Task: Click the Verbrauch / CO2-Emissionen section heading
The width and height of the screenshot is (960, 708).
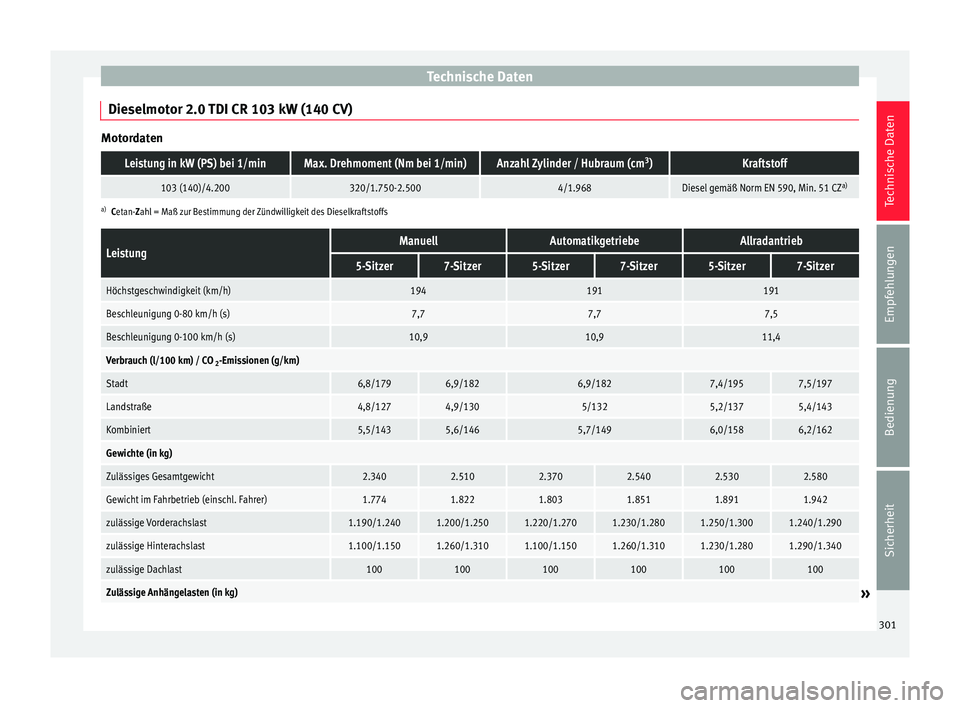Action: (203, 361)
